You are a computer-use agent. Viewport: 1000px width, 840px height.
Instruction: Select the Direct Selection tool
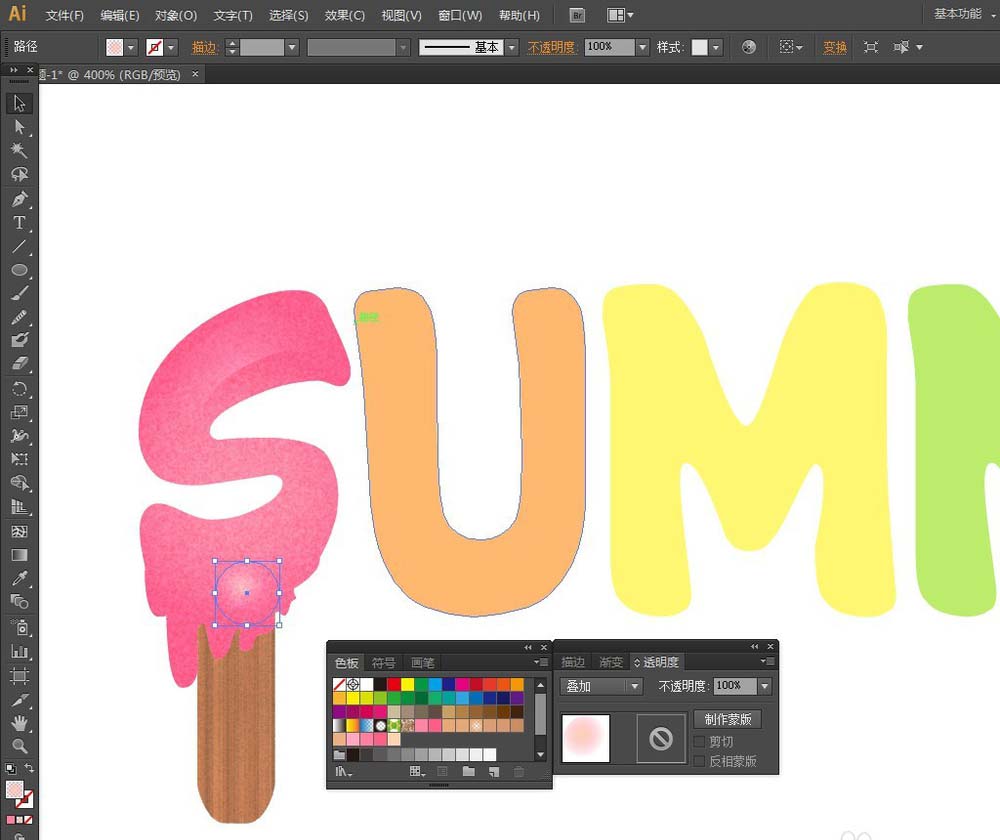coord(19,127)
